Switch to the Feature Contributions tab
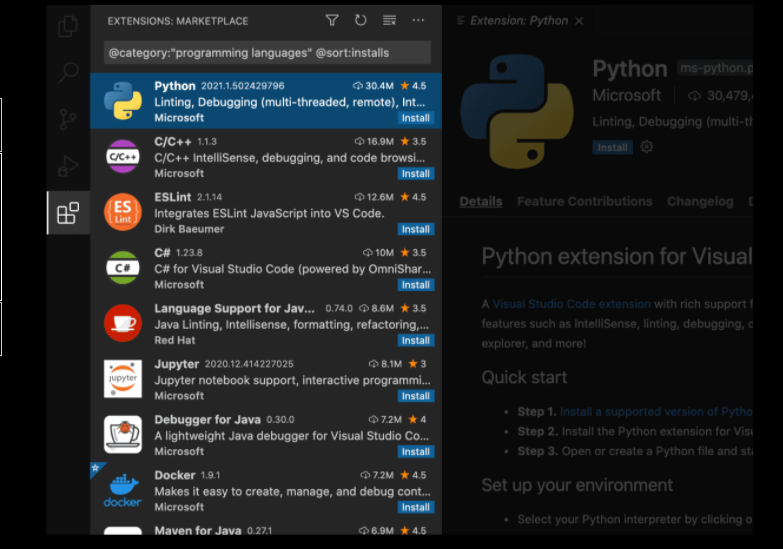 pyautogui.click(x=585, y=201)
